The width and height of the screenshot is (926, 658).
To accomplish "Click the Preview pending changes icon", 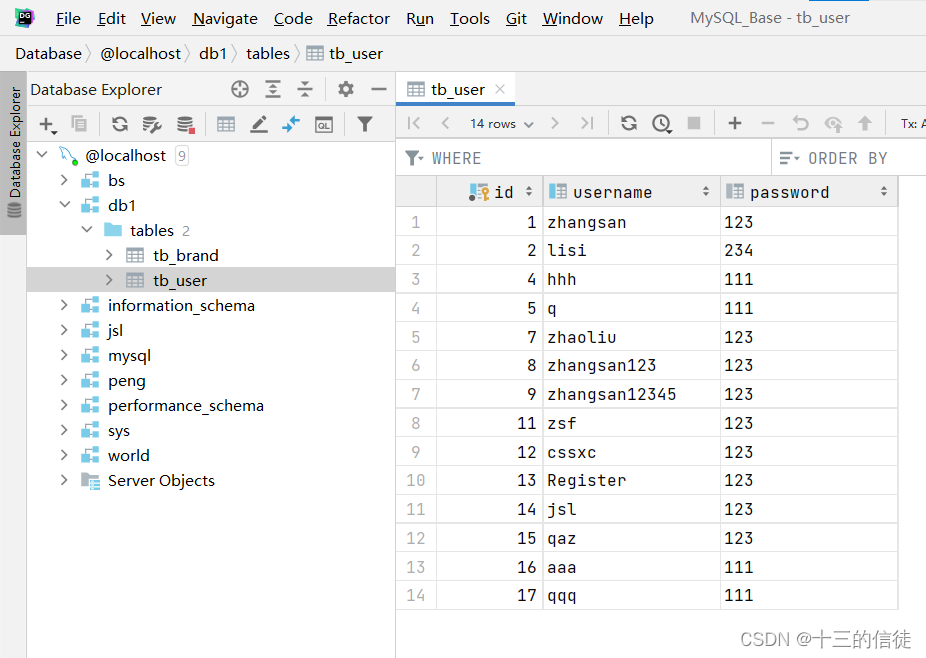I will tap(833, 123).
